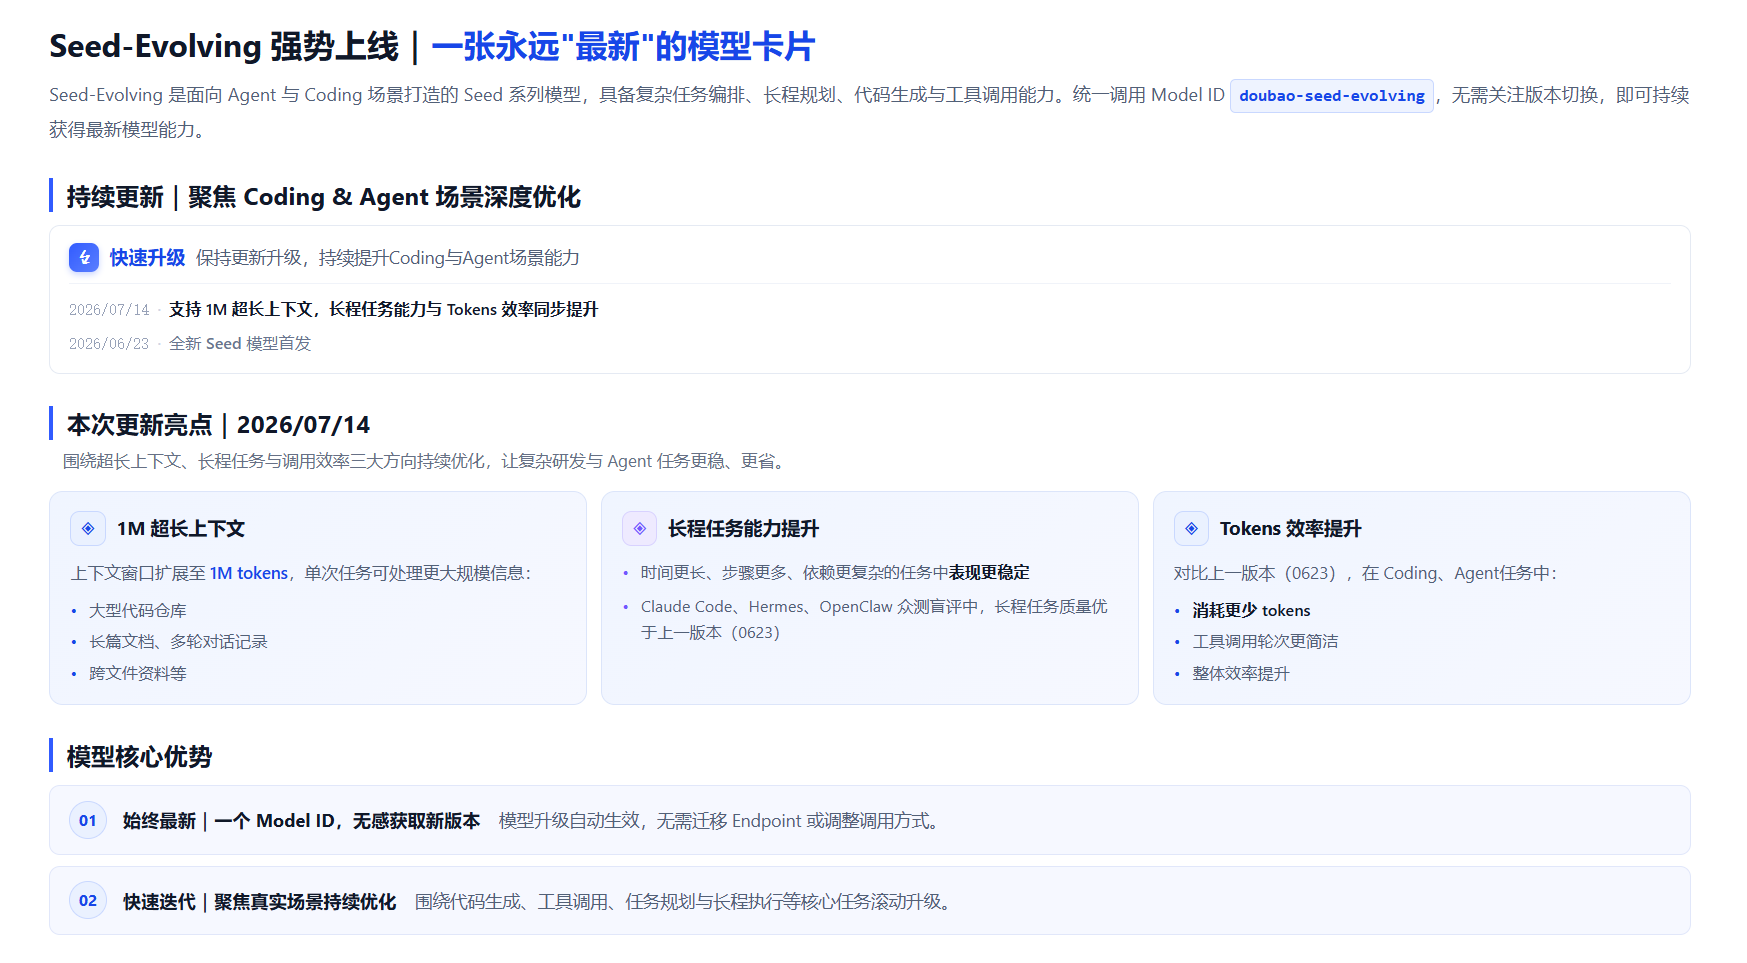Image resolution: width=1747 pixels, height=963 pixels.
Task: Click the bullet 工具调用轮次更简洁
Action: tap(1265, 642)
